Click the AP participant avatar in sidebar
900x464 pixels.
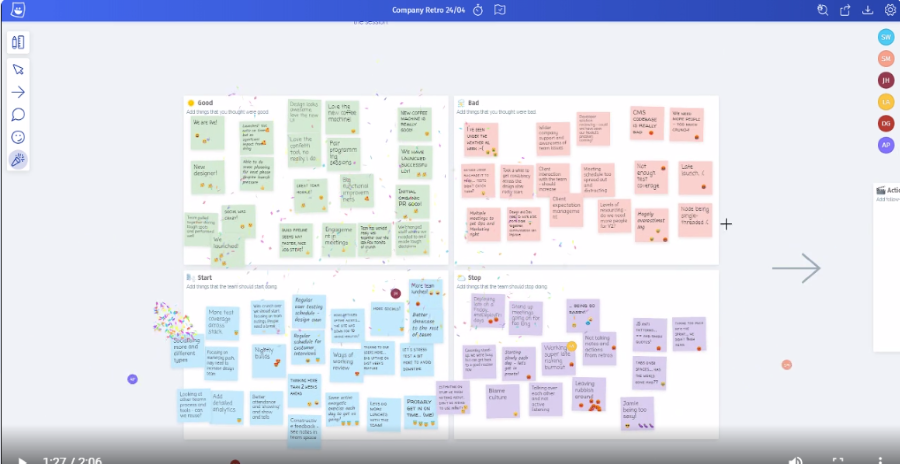pyautogui.click(x=886, y=145)
